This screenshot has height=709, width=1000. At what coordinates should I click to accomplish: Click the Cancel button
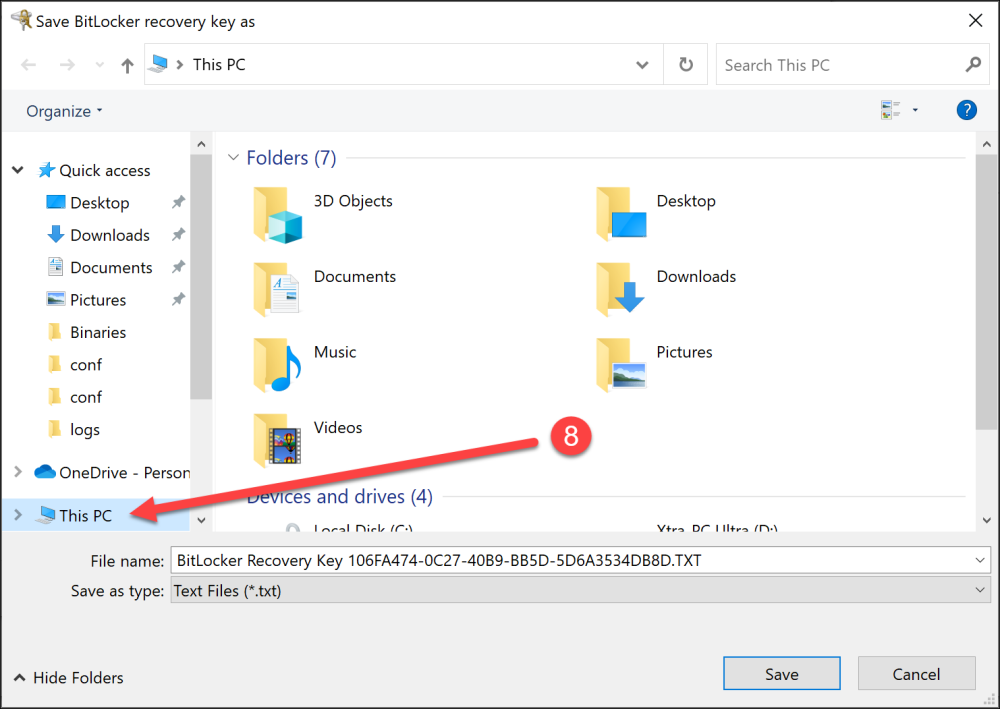(916, 673)
